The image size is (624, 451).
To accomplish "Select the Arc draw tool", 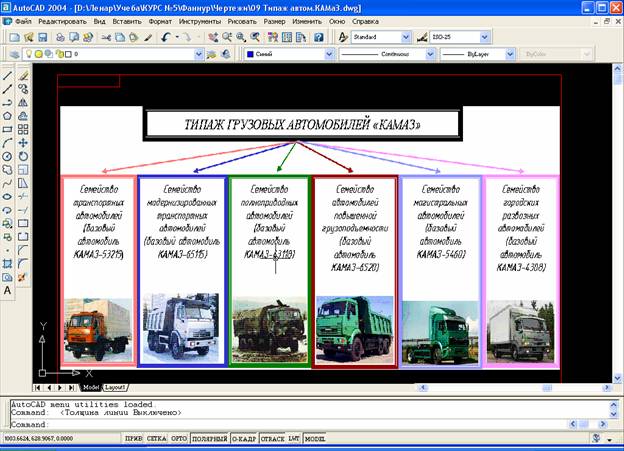I will point(7,143).
